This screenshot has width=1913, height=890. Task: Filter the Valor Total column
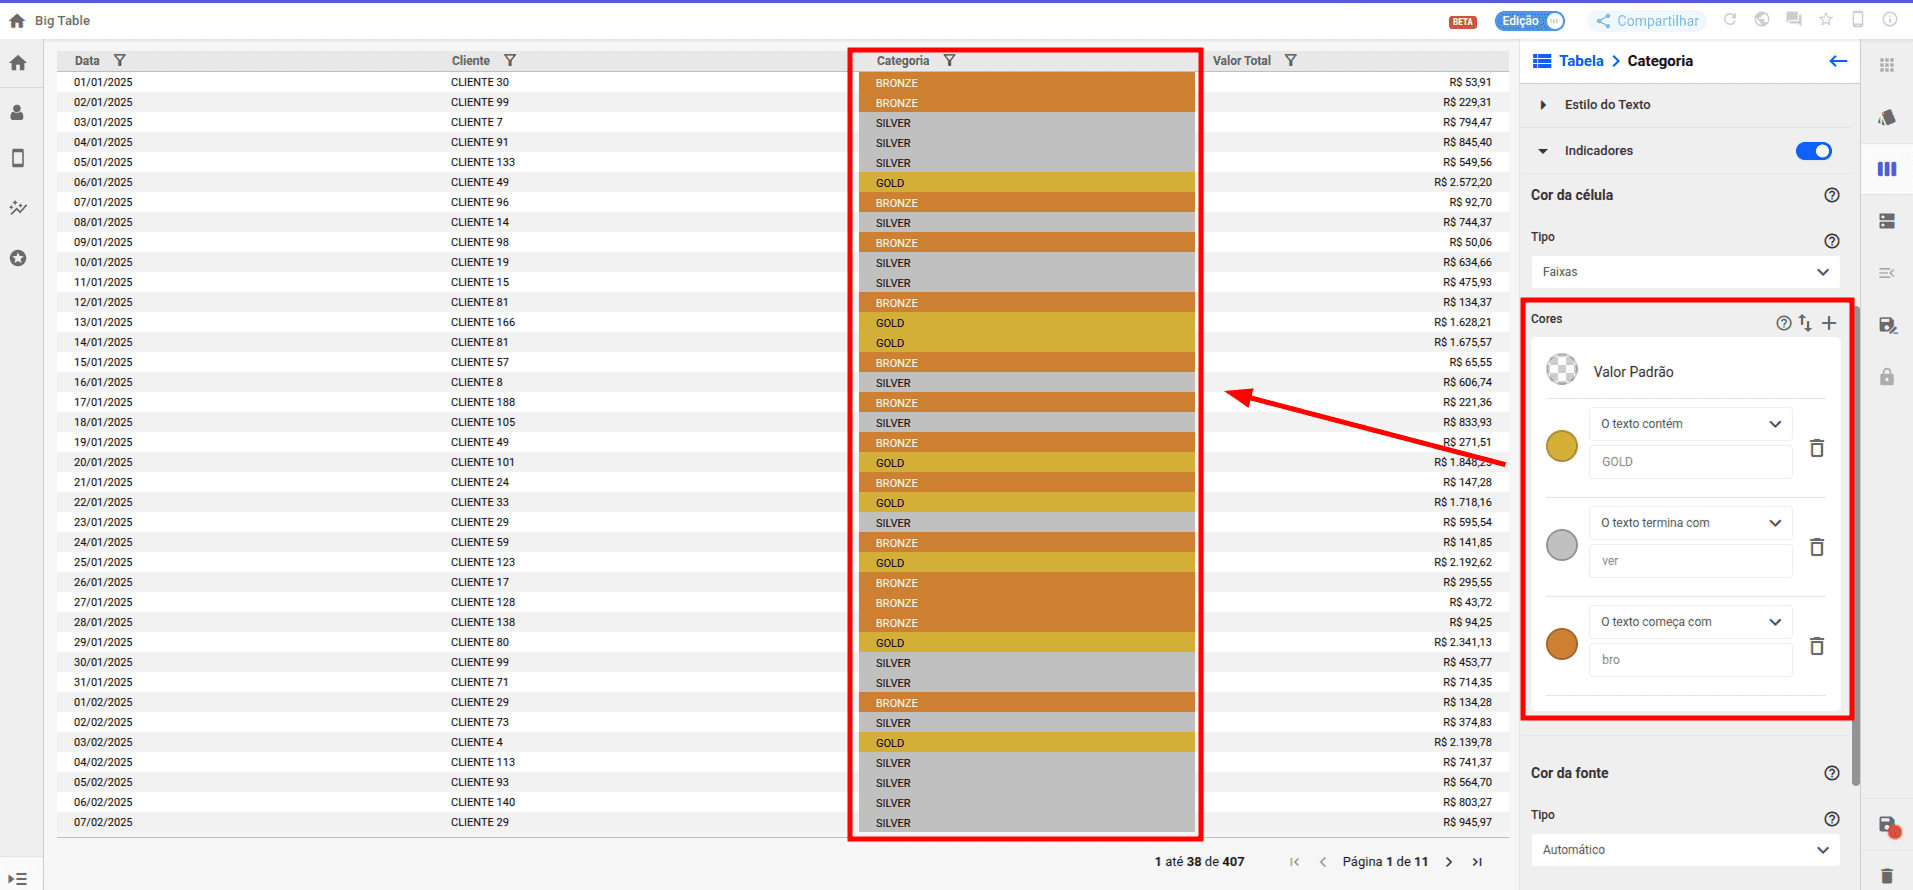tap(1291, 61)
